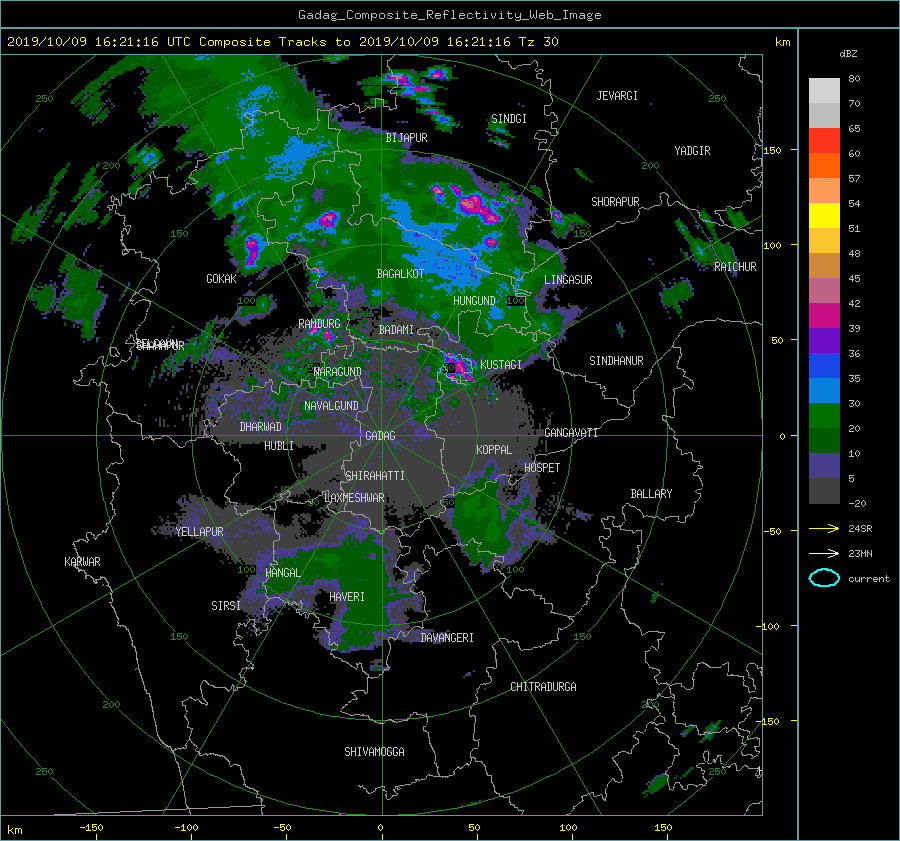Click the dBZ legend heading
Image resolution: width=900 pixels, height=841 pixels.
coord(848,54)
